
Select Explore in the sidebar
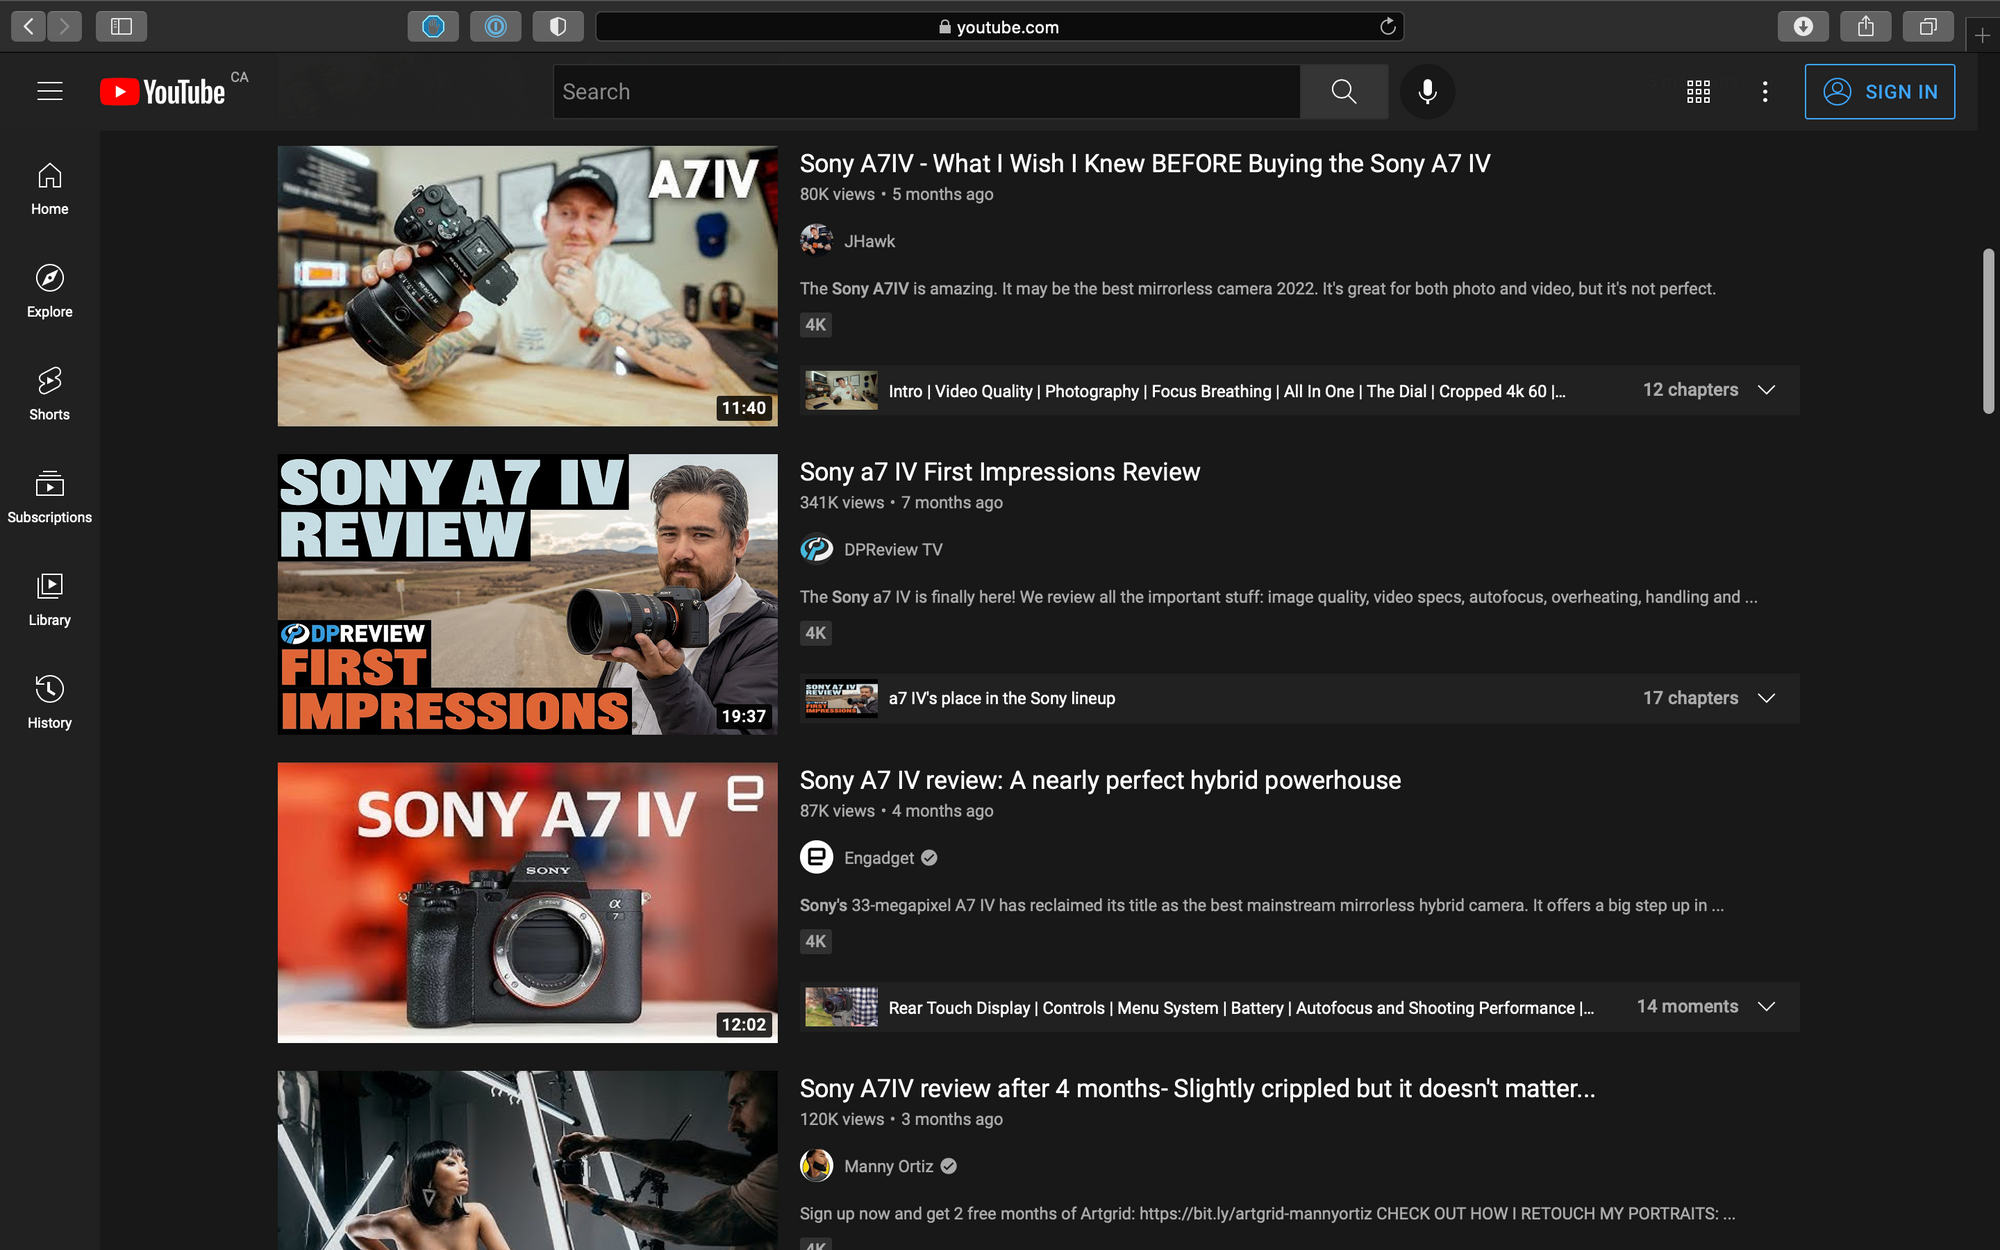coord(50,291)
